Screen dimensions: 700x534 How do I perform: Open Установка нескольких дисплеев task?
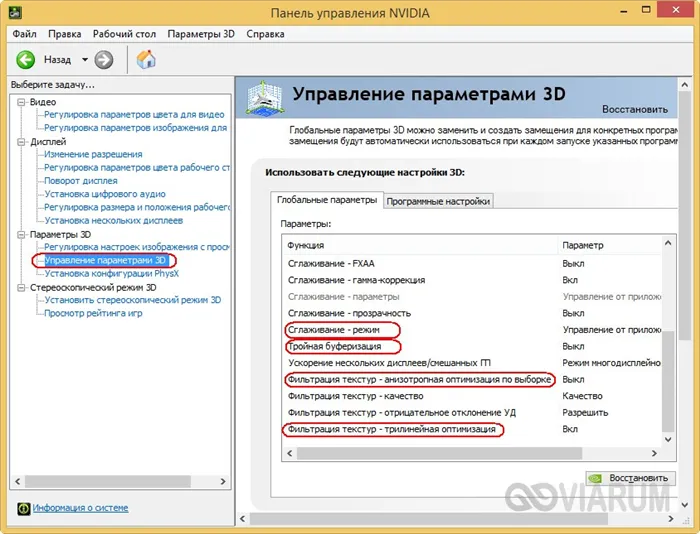[x=113, y=221]
